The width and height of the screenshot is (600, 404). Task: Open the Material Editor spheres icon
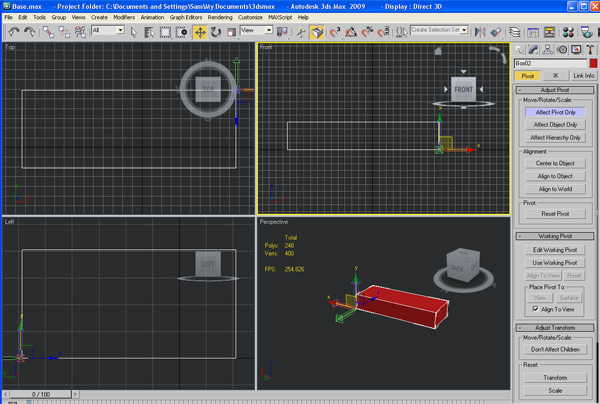[568, 32]
